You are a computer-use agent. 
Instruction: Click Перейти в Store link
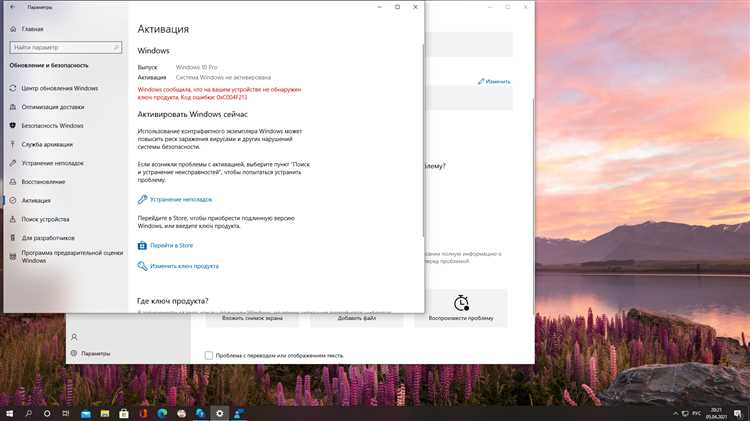pos(171,245)
